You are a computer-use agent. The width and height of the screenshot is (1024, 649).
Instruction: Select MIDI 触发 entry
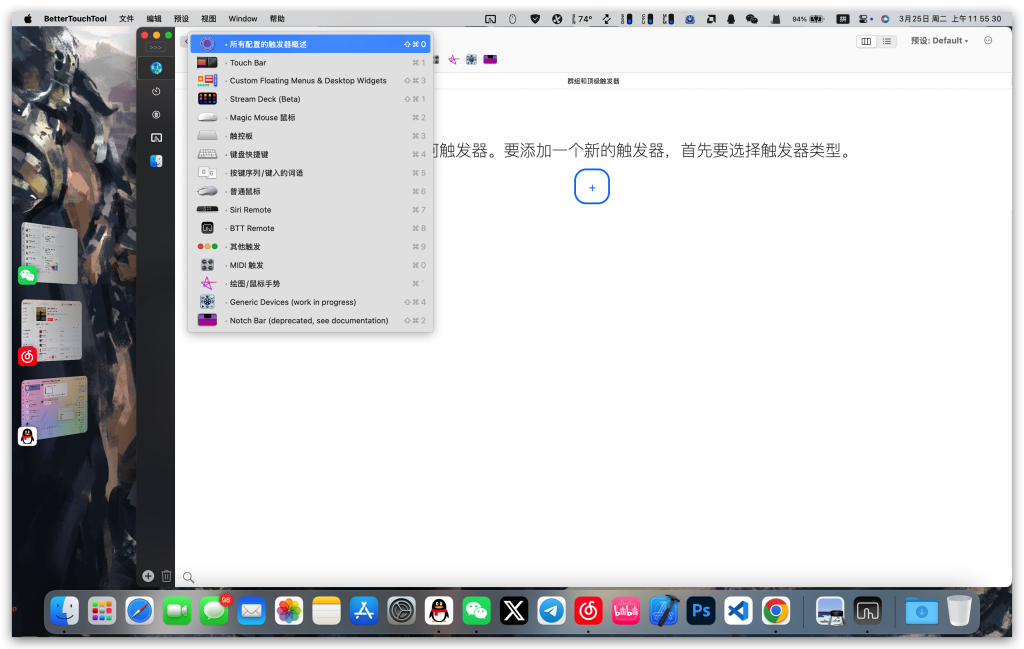point(310,265)
